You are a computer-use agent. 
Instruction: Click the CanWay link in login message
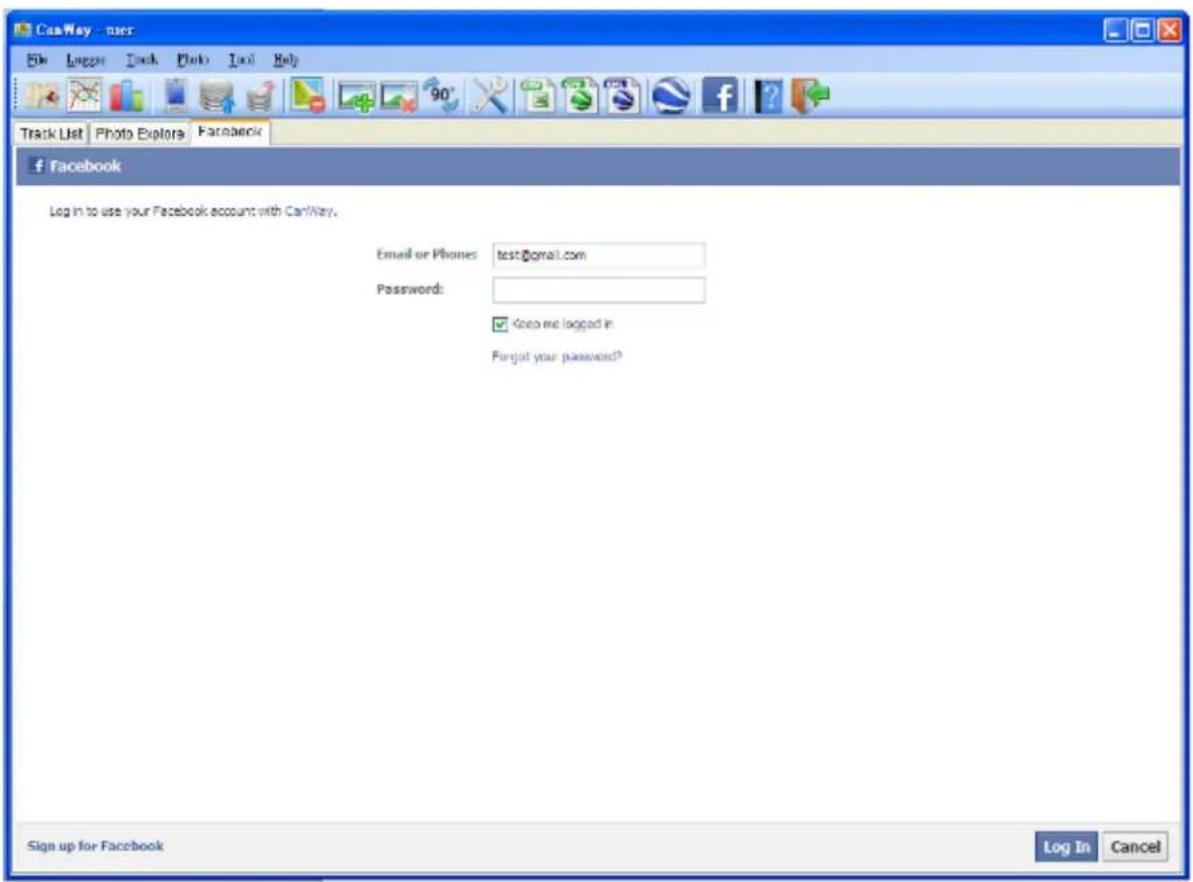309,211
